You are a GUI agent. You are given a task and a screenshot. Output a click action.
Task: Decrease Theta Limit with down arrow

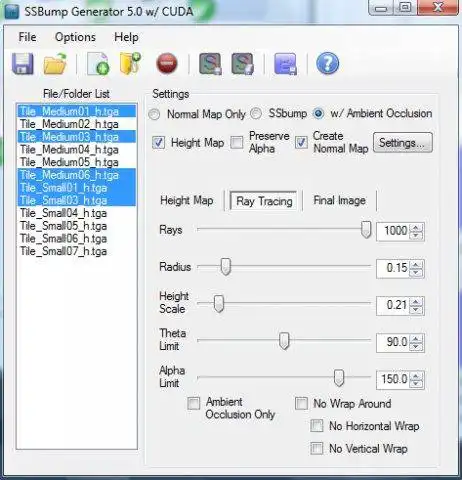416,346
